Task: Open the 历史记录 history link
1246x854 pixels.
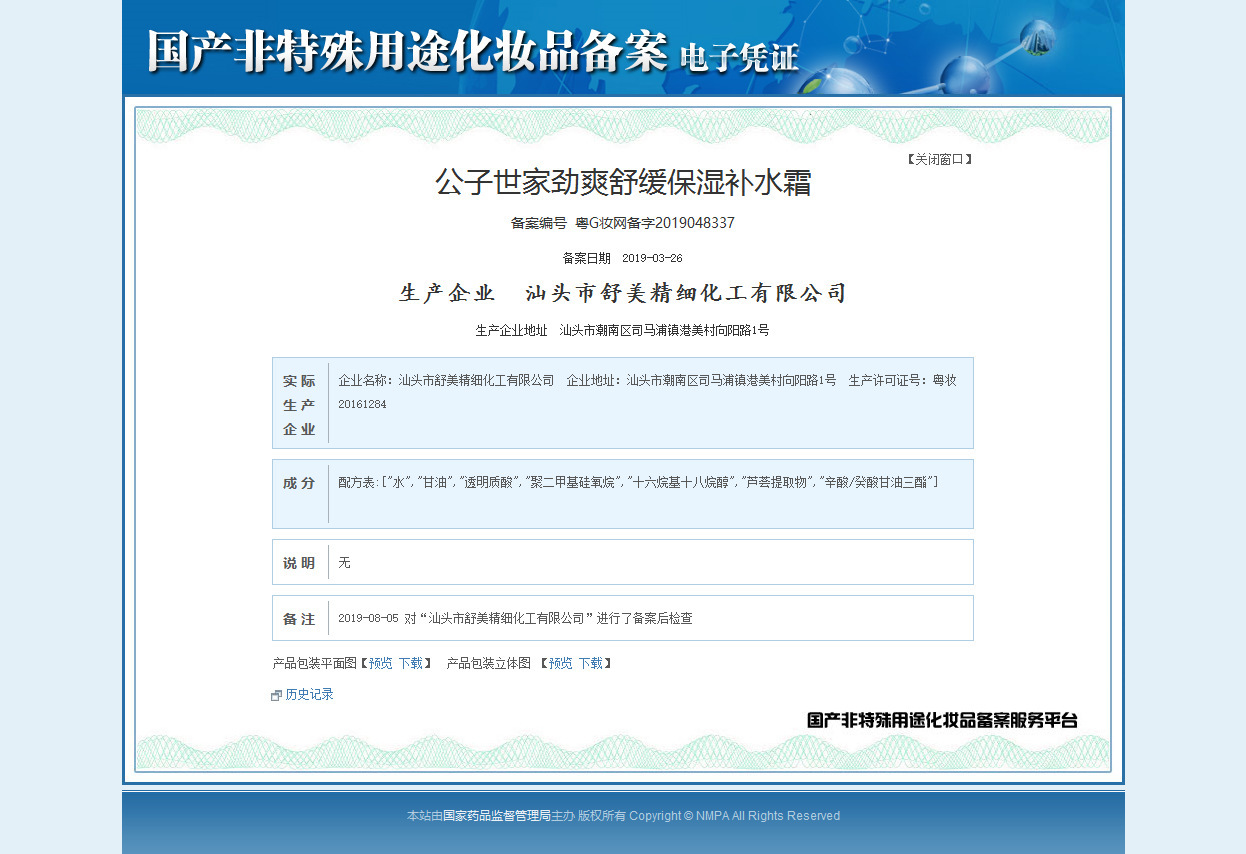Action: (x=309, y=694)
